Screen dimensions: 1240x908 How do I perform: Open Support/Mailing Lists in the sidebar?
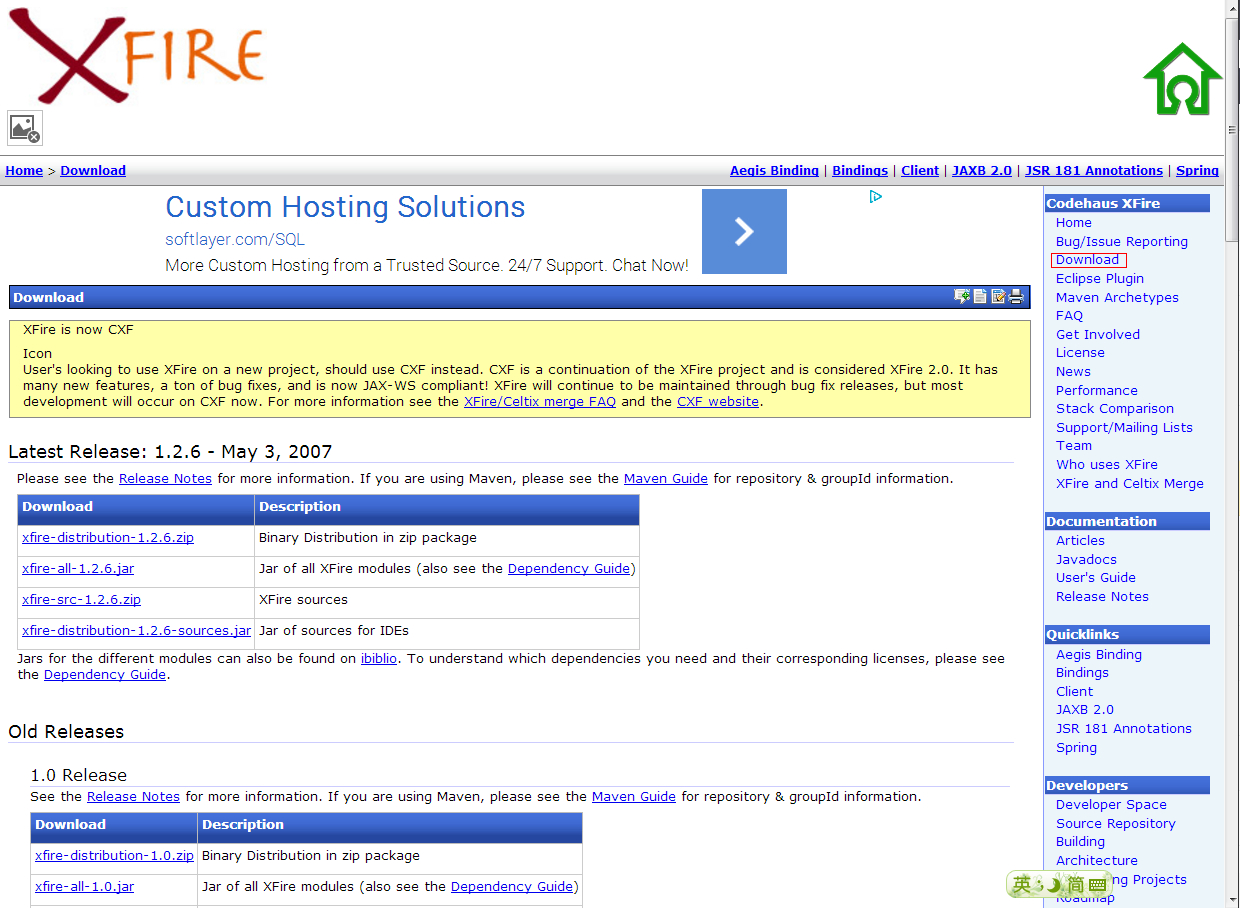[1124, 428]
